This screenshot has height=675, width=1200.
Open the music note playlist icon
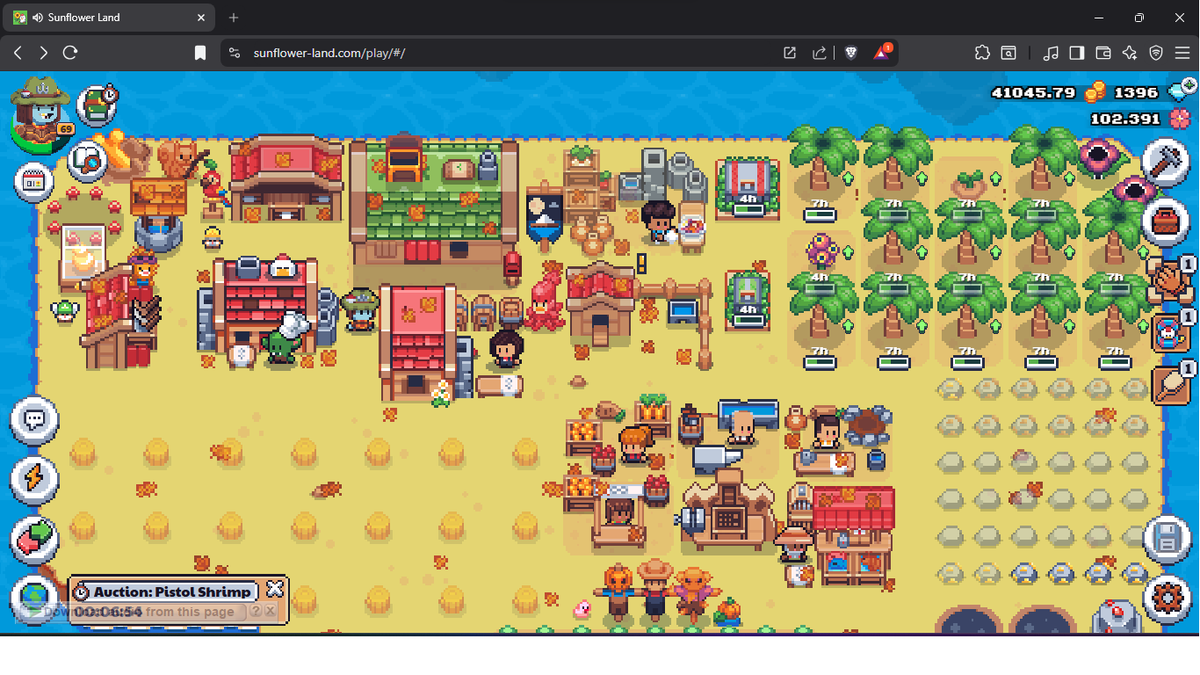1050,53
